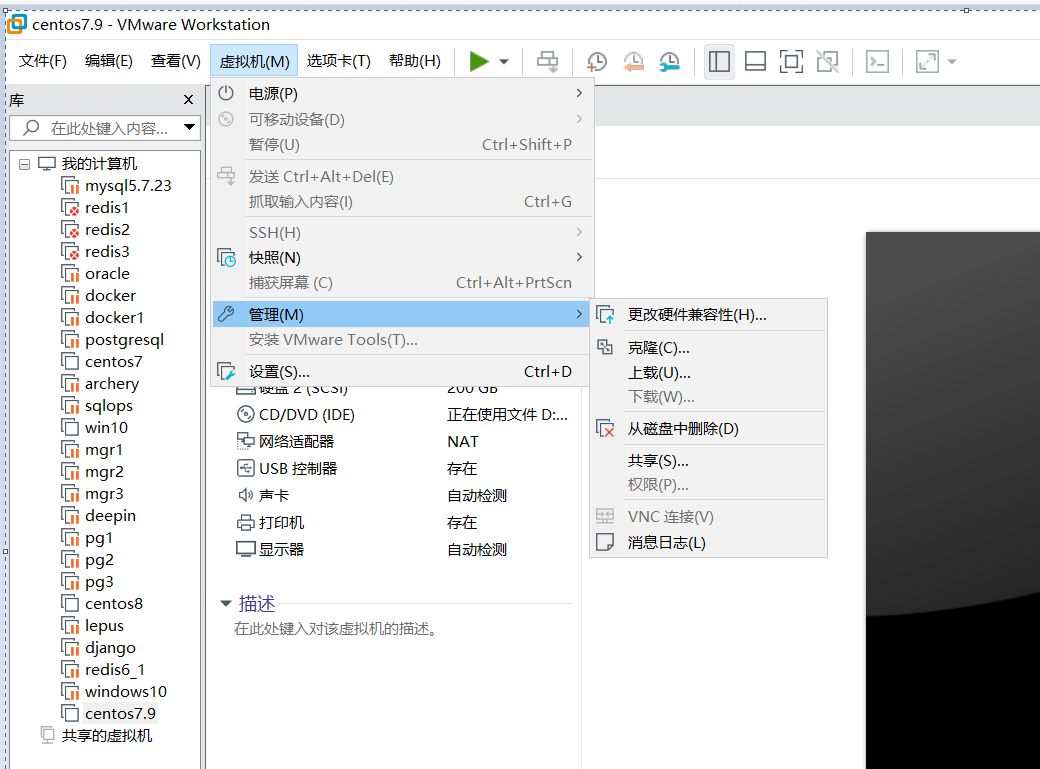Click the 管理(M) menu entry

click(402, 315)
